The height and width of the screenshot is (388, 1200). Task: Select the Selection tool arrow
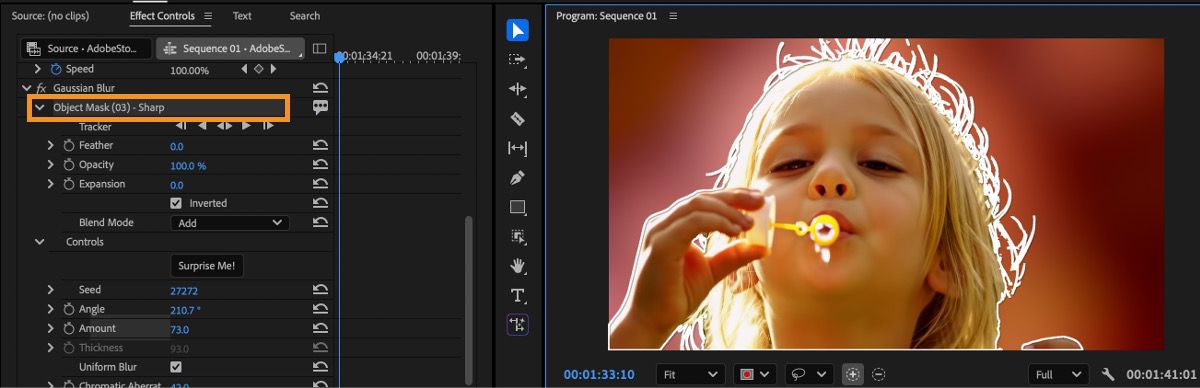(518, 30)
